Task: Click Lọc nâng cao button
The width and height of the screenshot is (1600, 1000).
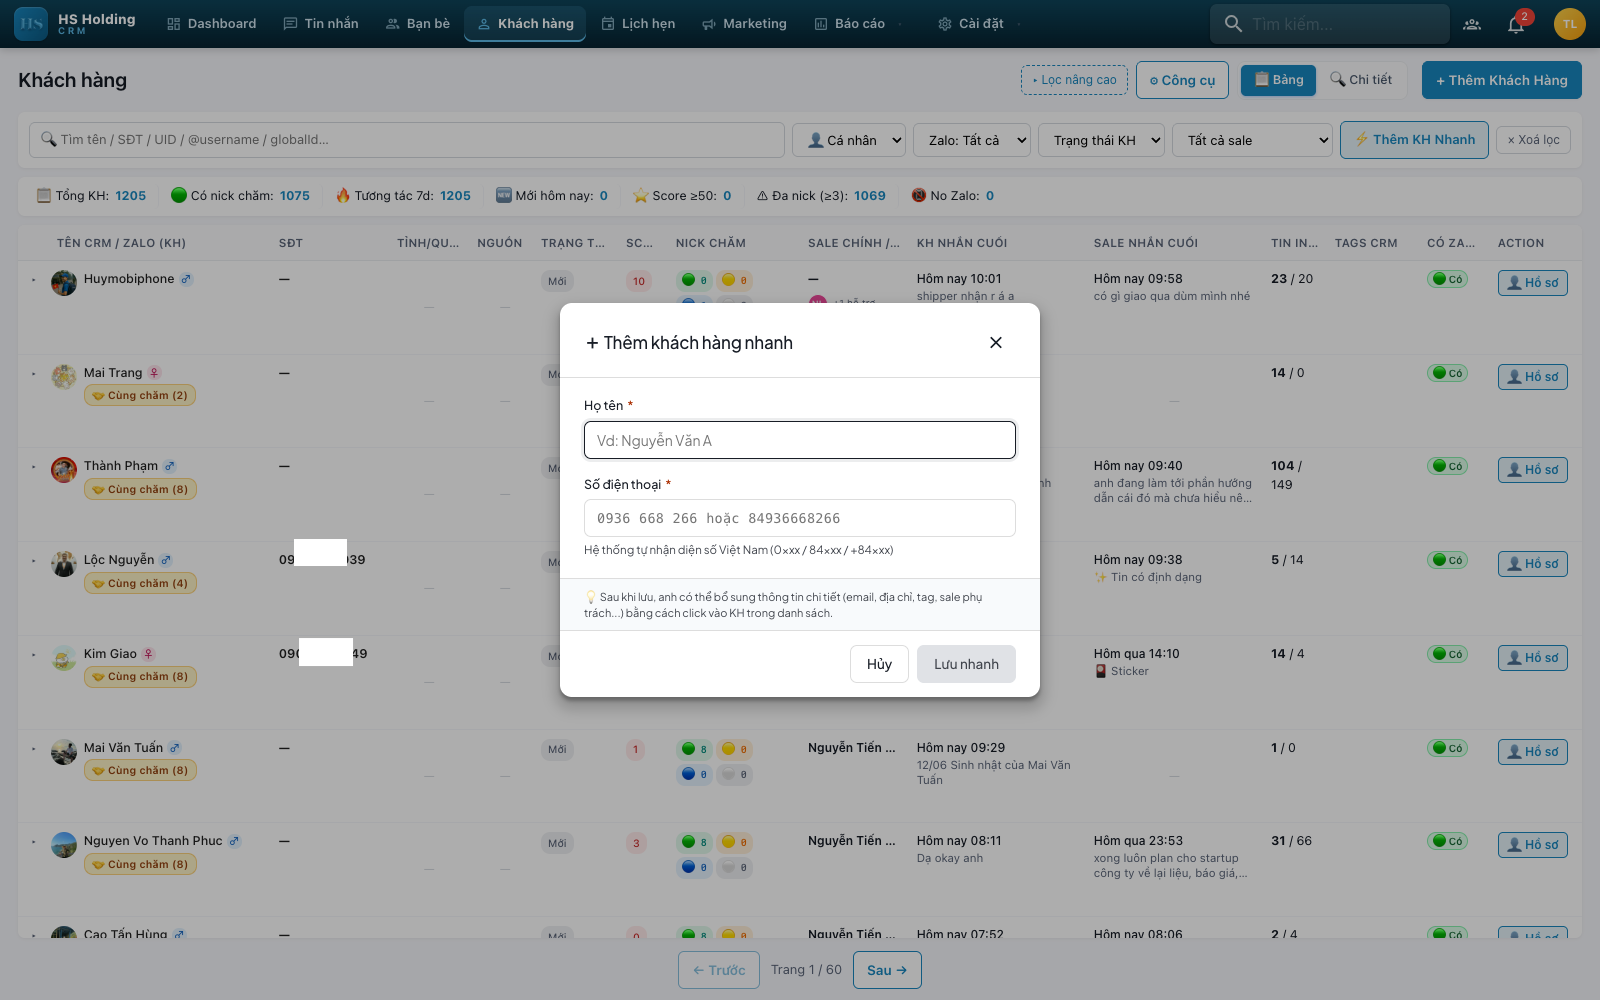Action: 1074,80
